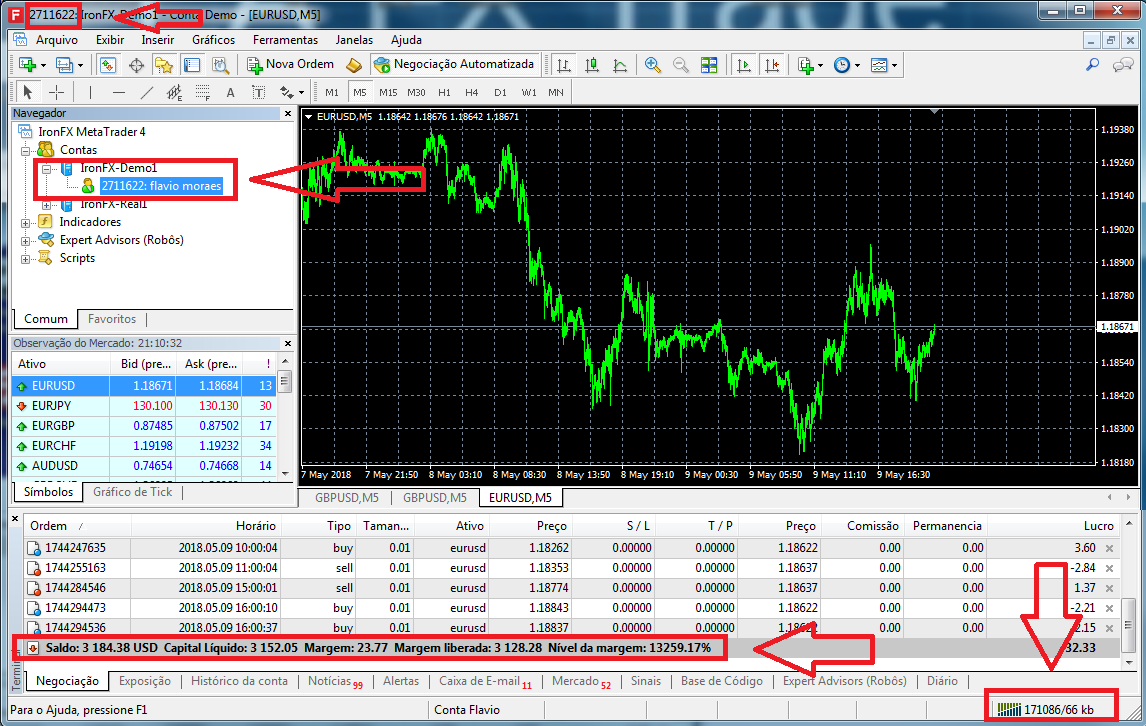Viewport: 1146px width, 726px height.
Task: Select the crosshair cursor tool
Action: (x=57, y=93)
